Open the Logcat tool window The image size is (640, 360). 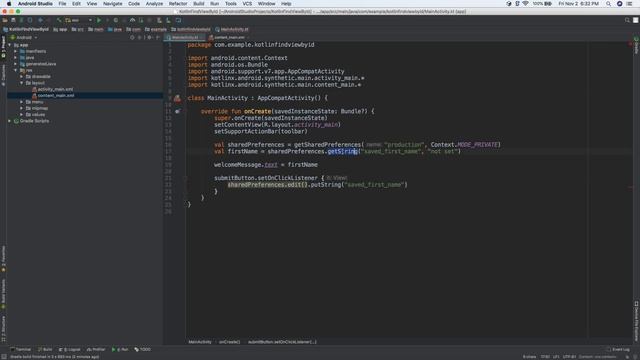tap(70, 349)
